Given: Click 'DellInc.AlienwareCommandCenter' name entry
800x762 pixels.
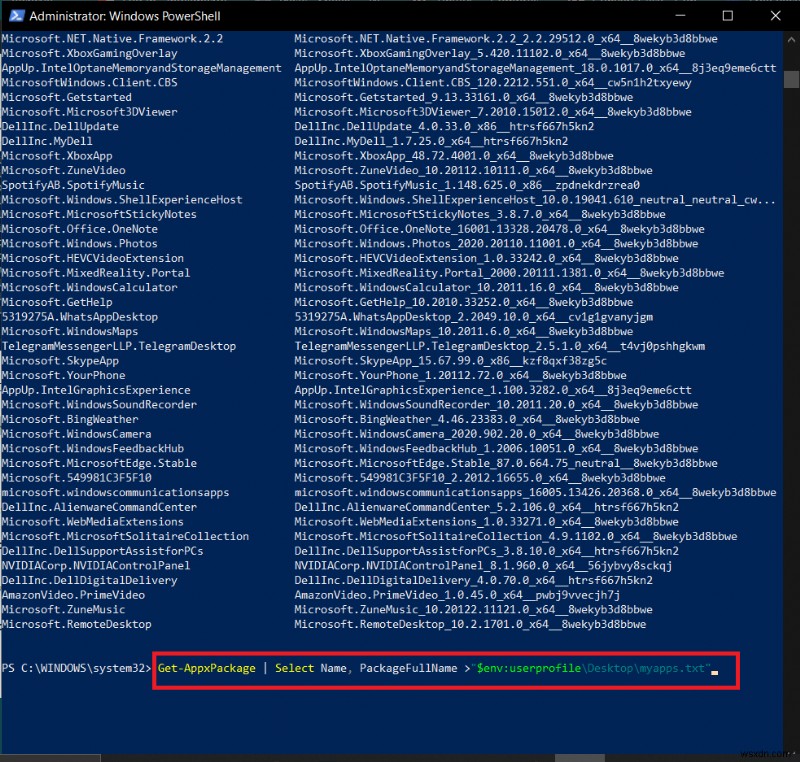Looking at the screenshot, I should 99,507.
